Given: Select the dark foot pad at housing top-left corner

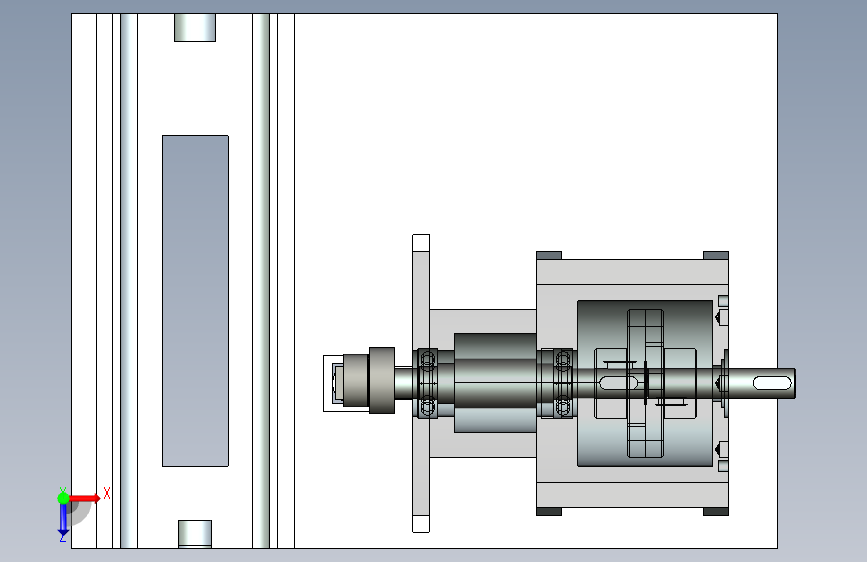Looking at the screenshot, I should pyautogui.click(x=549, y=255).
